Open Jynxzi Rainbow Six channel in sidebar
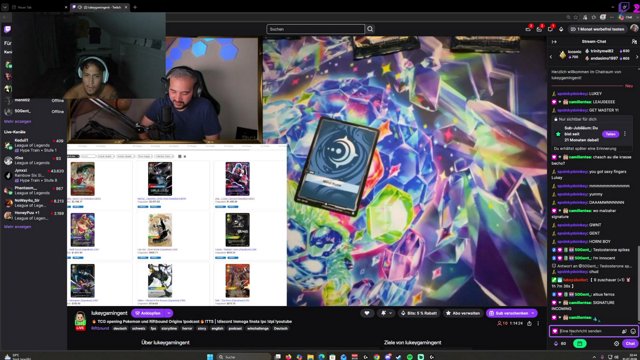 pyautogui.click(x=34, y=175)
